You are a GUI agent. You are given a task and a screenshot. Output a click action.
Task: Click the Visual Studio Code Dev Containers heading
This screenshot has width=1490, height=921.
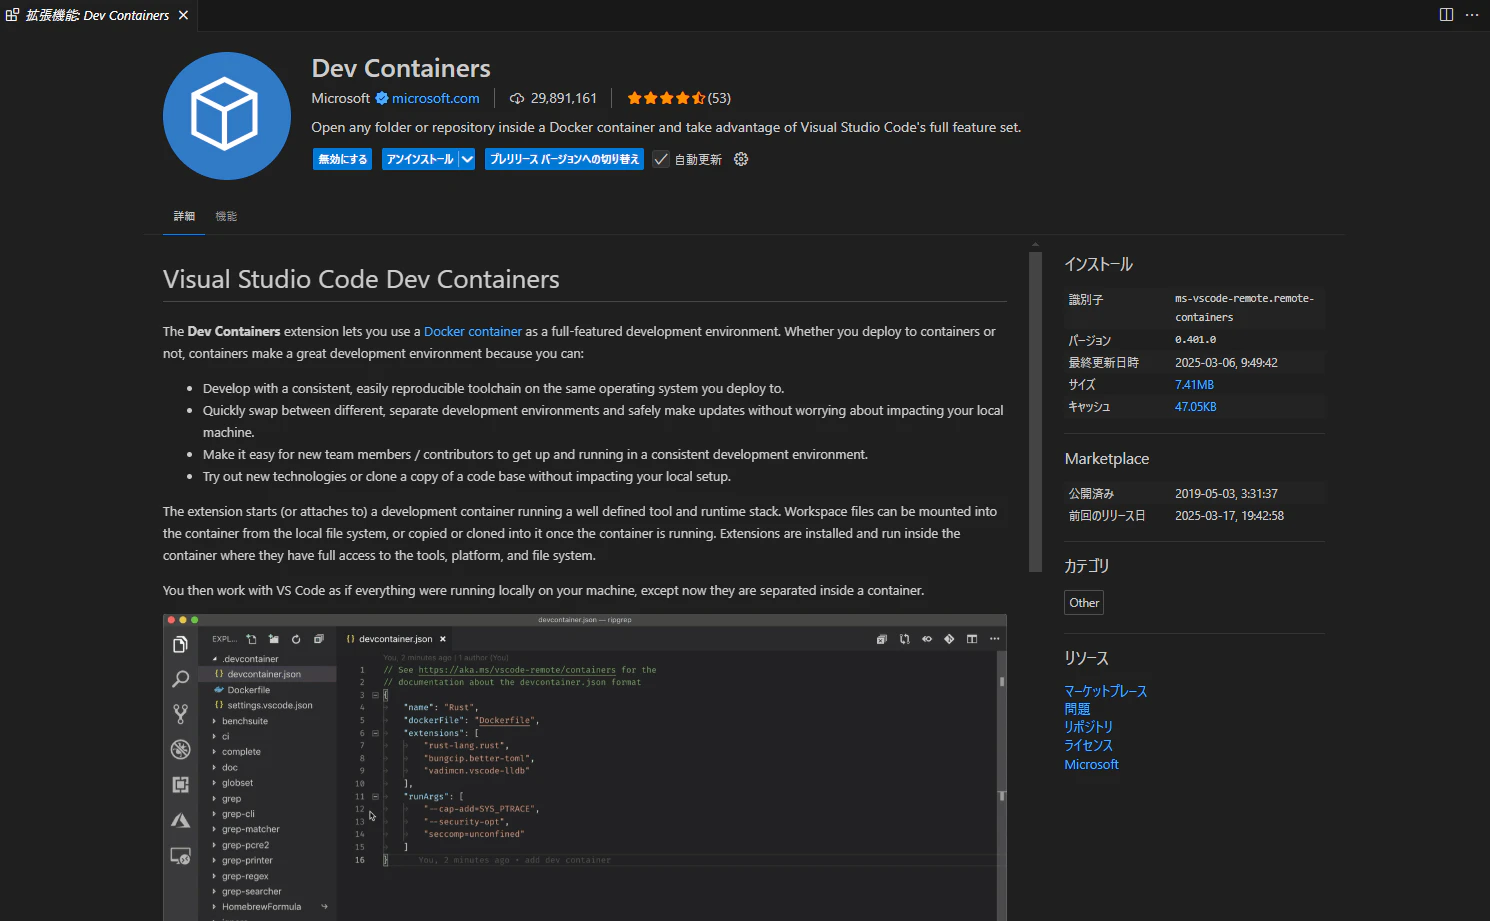(361, 279)
